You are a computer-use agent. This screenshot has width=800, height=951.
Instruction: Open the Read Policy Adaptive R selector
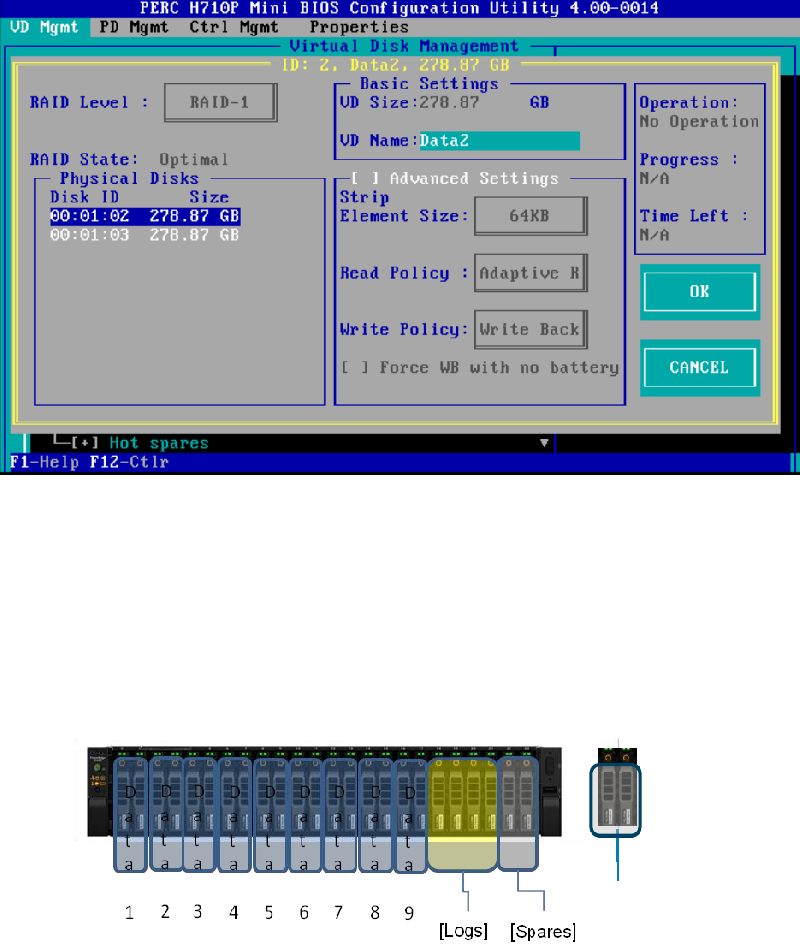click(x=531, y=273)
